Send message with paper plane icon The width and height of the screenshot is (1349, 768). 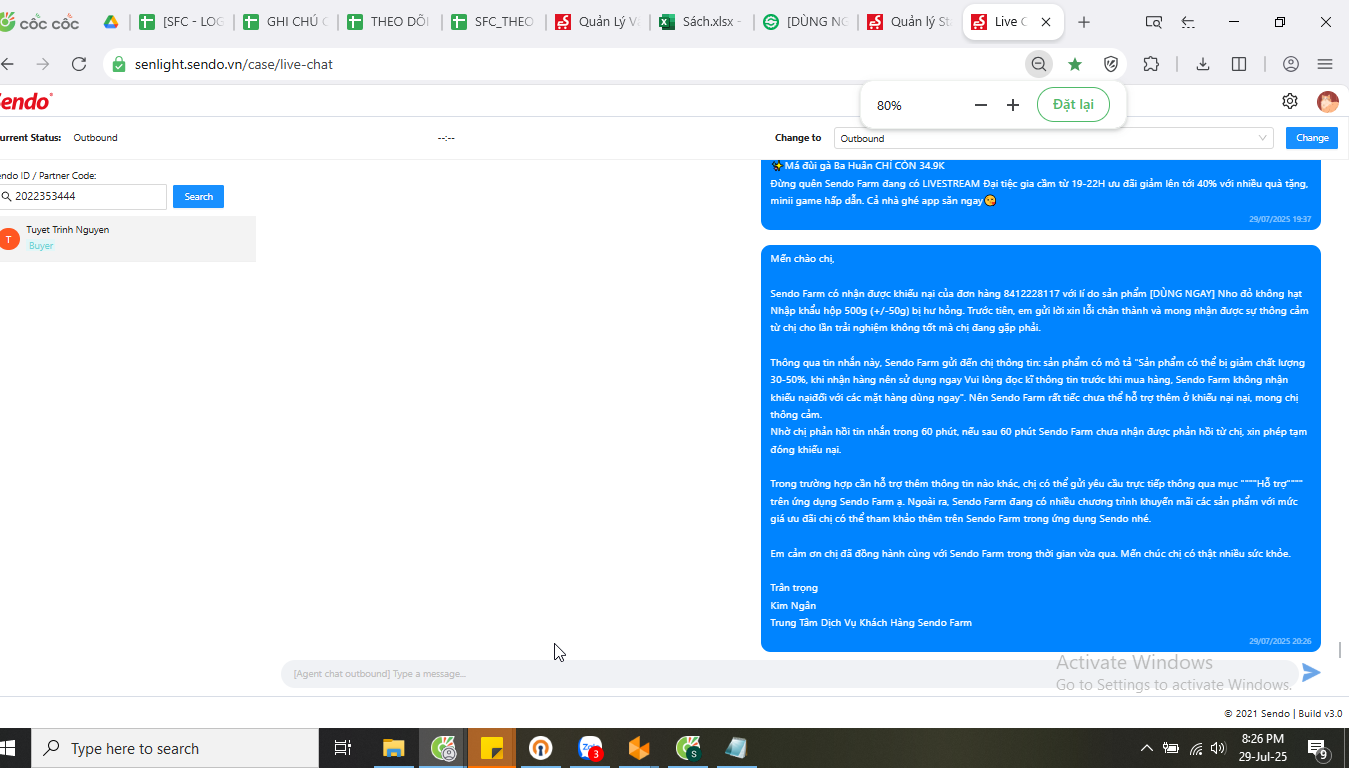coord(1311,673)
